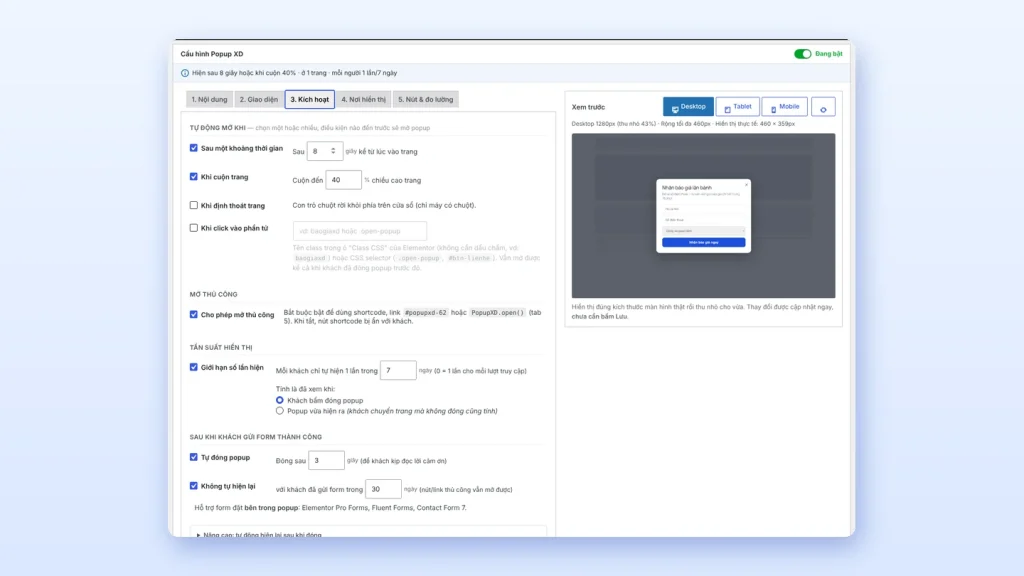Image resolution: width=1024 pixels, height=576 pixels.
Task: Click the 'MỞ THỦ CÔNG' section heading
Action: pos(214,295)
